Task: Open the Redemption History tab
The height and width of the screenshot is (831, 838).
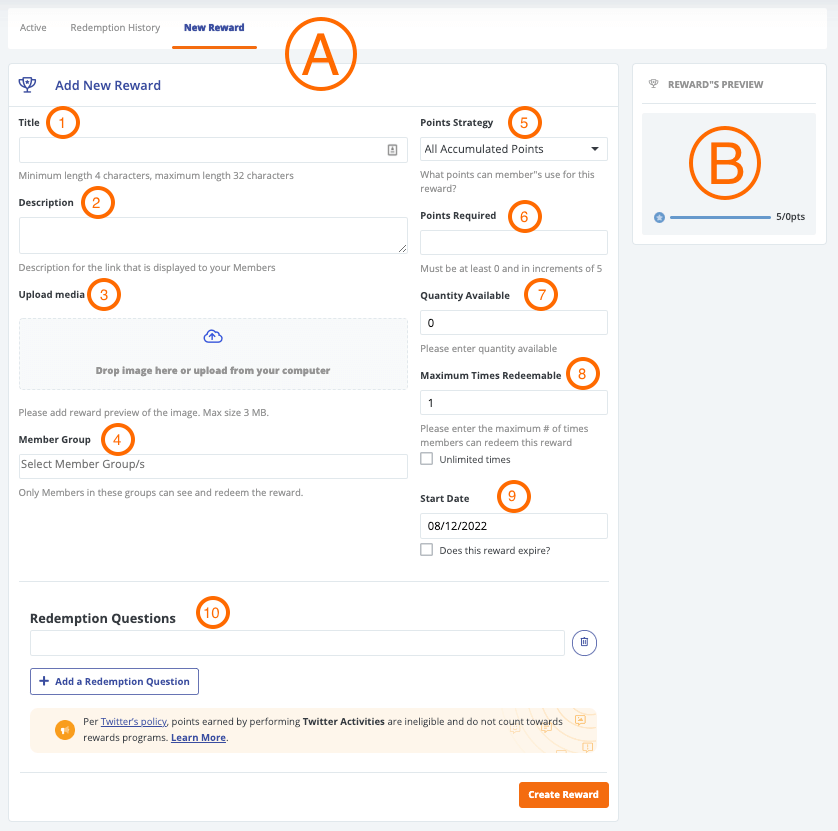Action: [115, 28]
